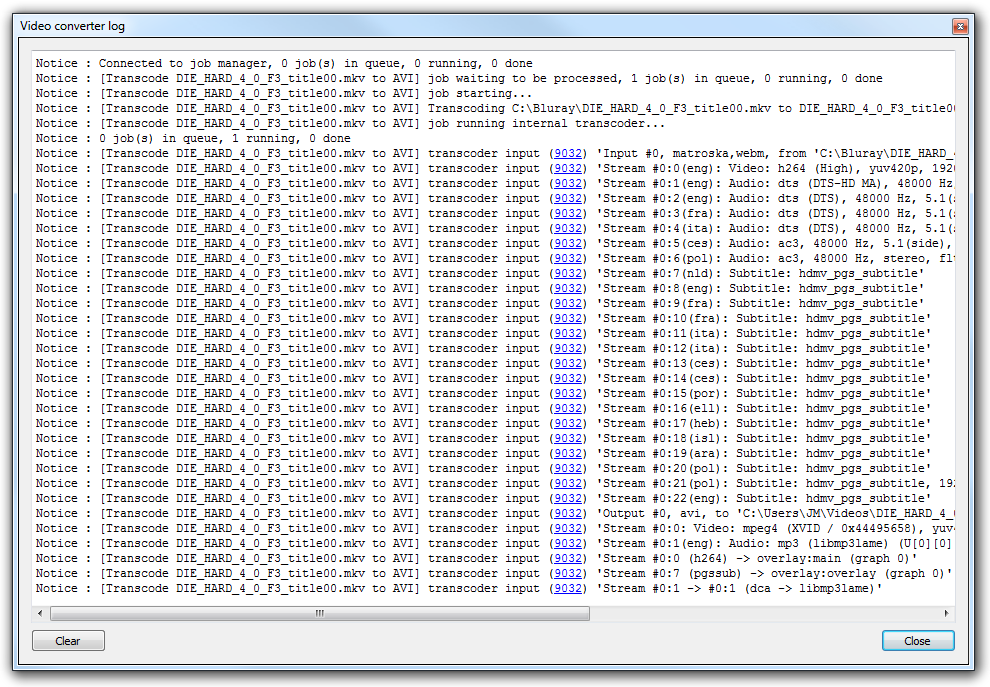This screenshot has width=990, height=687.
Task: Open 9032 link on the h264 video stream line
Action: [x=569, y=168]
